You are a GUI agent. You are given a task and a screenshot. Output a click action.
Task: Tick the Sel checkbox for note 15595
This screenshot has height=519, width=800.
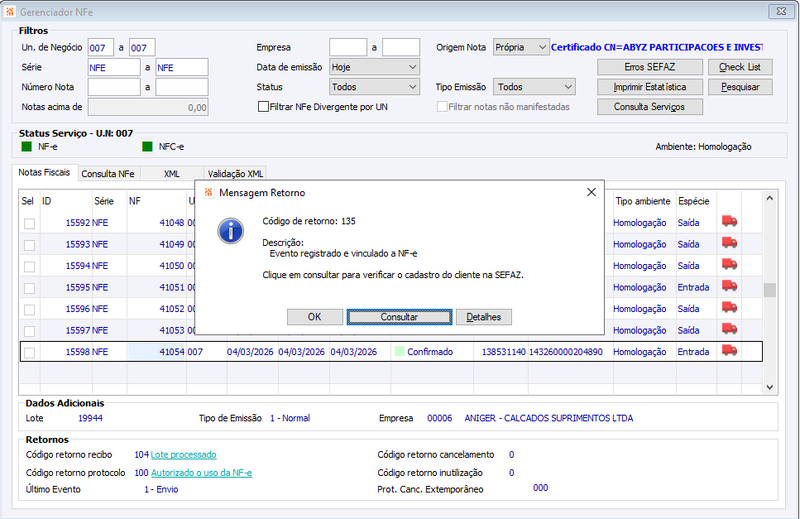(30, 288)
